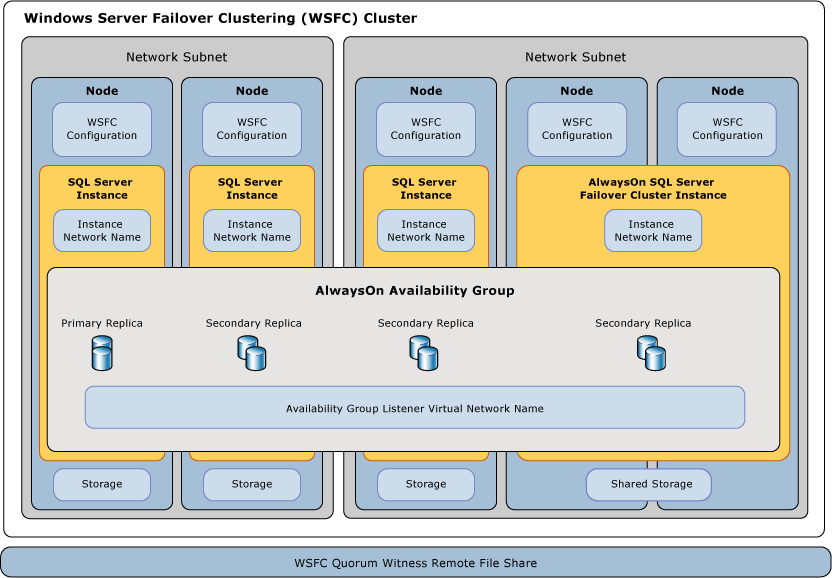This screenshot has width=832, height=578.
Task: Select the middle Secondary Replica database icon
Action: pos(425,353)
